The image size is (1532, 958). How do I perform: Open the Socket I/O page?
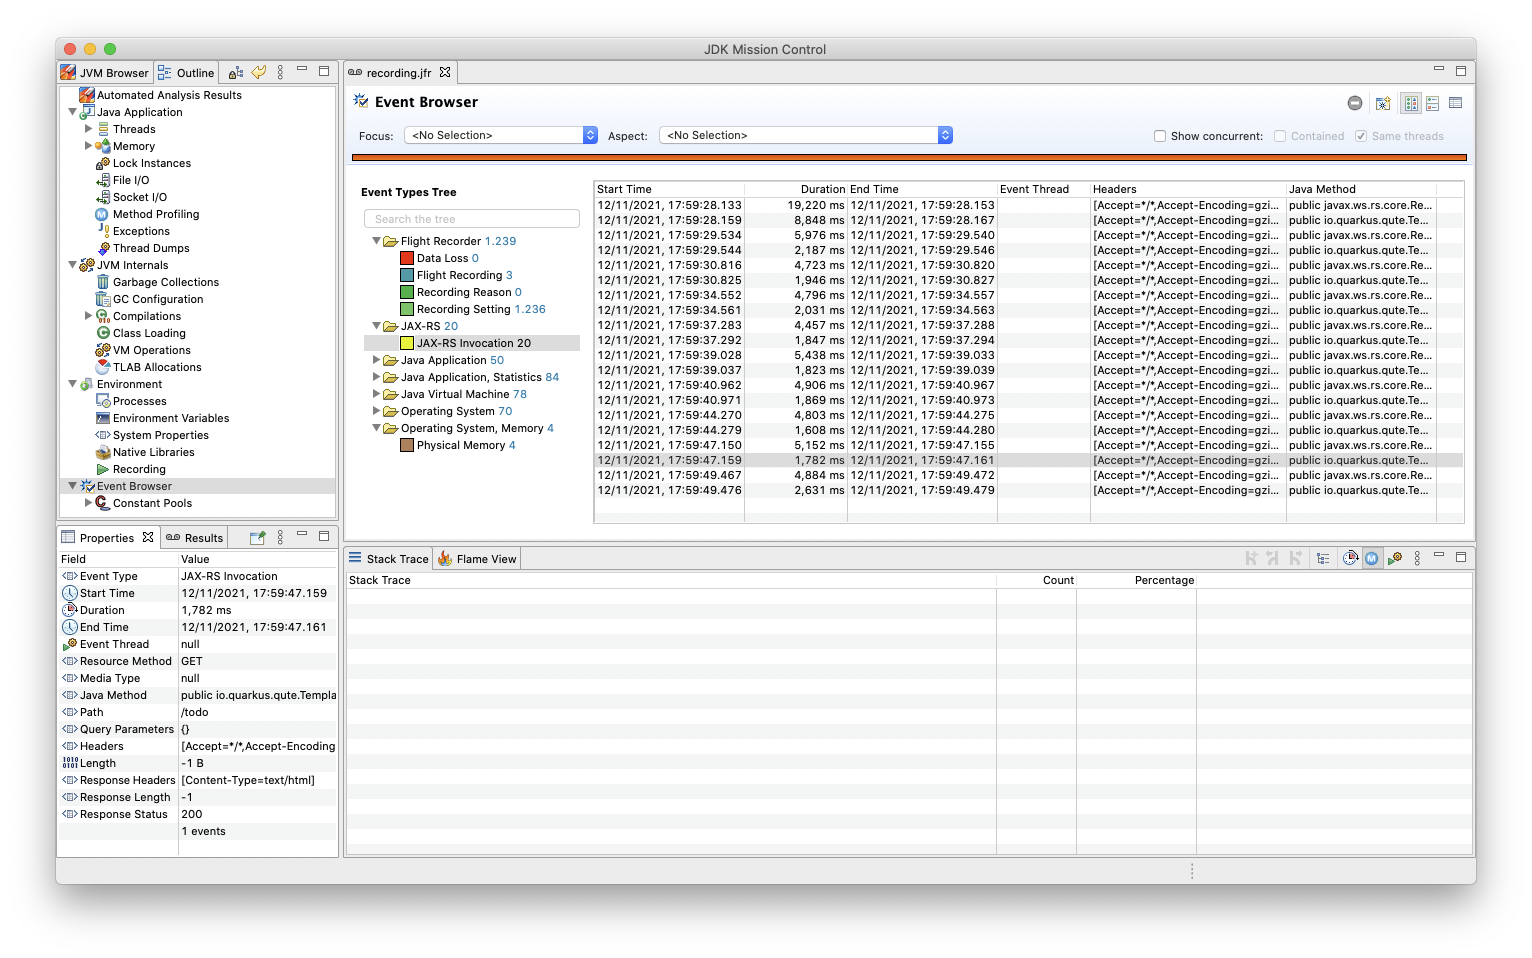tap(139, 197)
